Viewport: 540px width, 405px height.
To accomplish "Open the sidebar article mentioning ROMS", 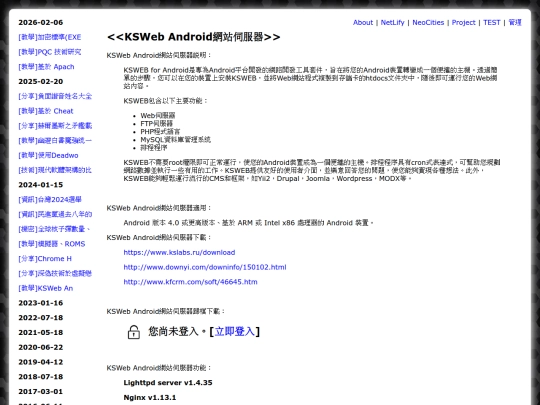I will [52, 244].
